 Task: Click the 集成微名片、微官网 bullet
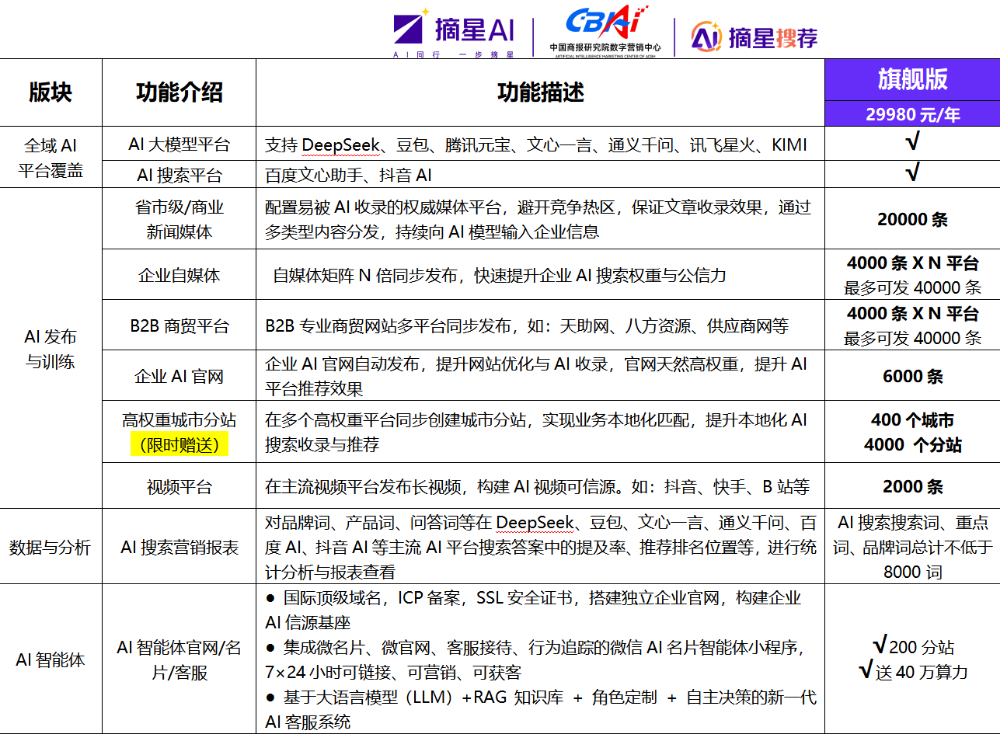(534, 659)
